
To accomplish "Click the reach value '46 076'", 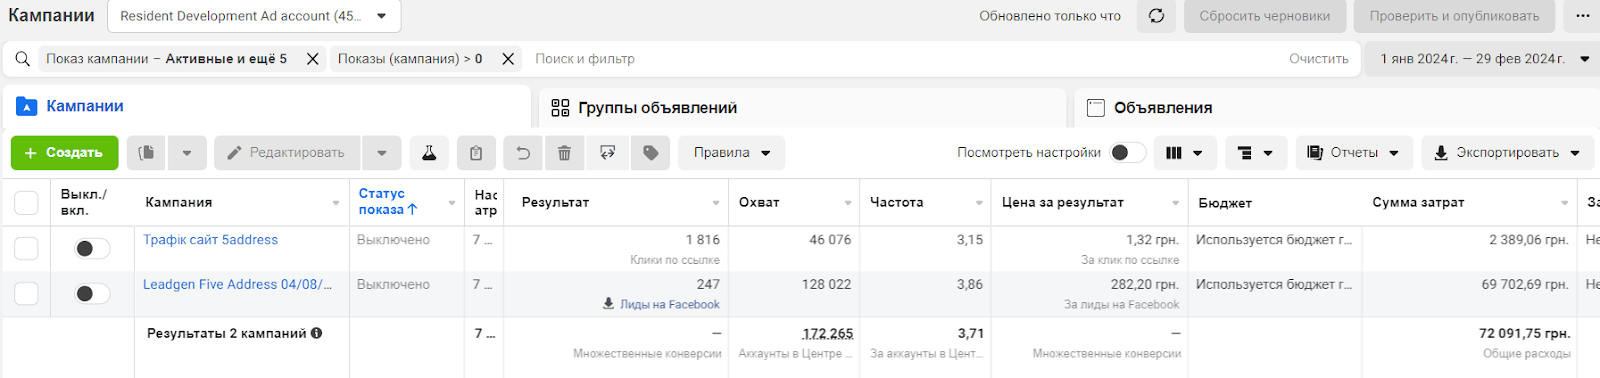I will pos(830,240).
